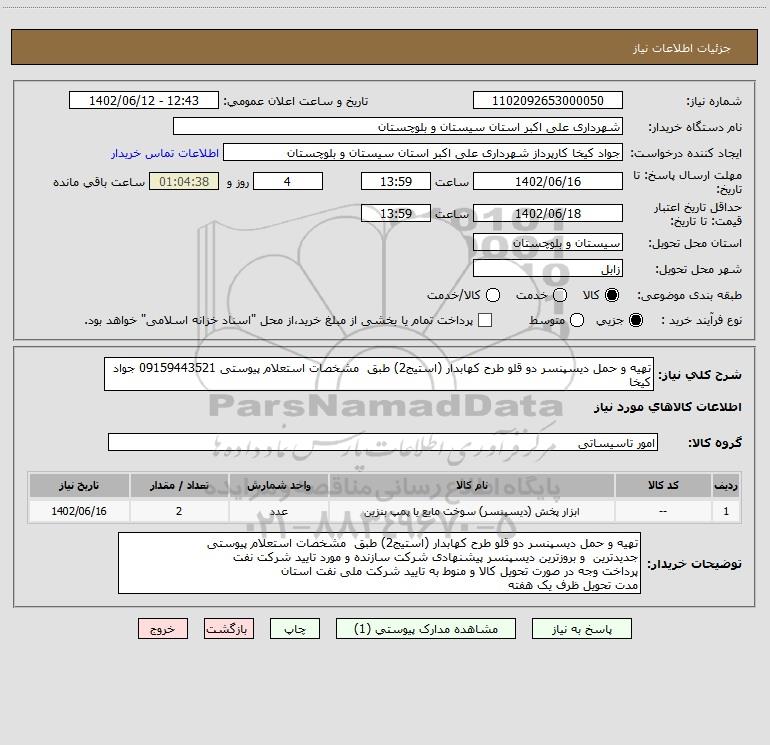The width and height of the screenshot is (770, 745).
Task: Click the unit cell عدد in table
Action: [x=278, y=511]
